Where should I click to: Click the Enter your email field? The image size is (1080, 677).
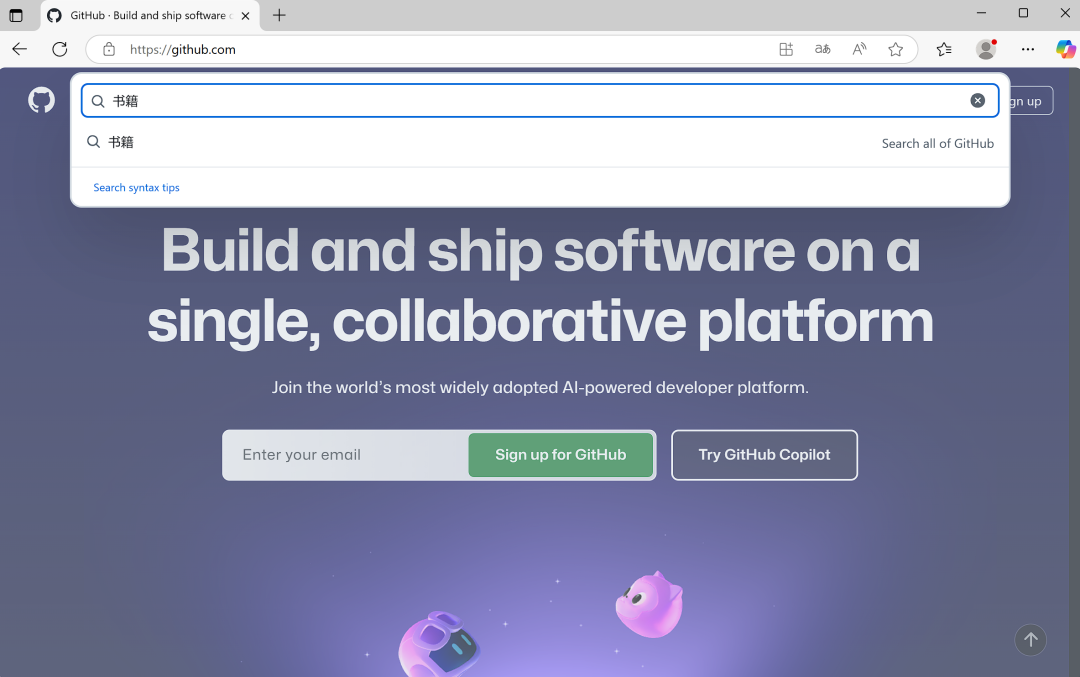tap(345, 455)
